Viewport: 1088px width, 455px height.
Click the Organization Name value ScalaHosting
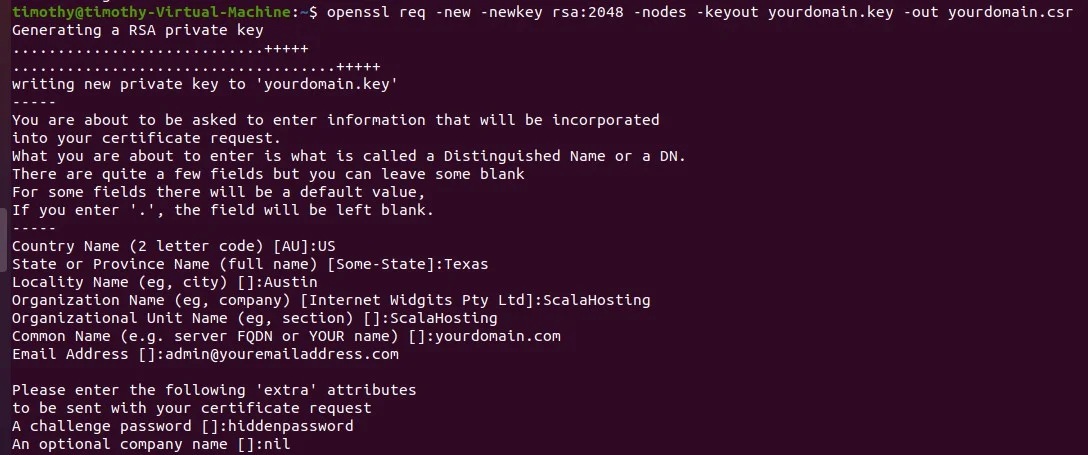pyautogui.click(x=597, y=300)
